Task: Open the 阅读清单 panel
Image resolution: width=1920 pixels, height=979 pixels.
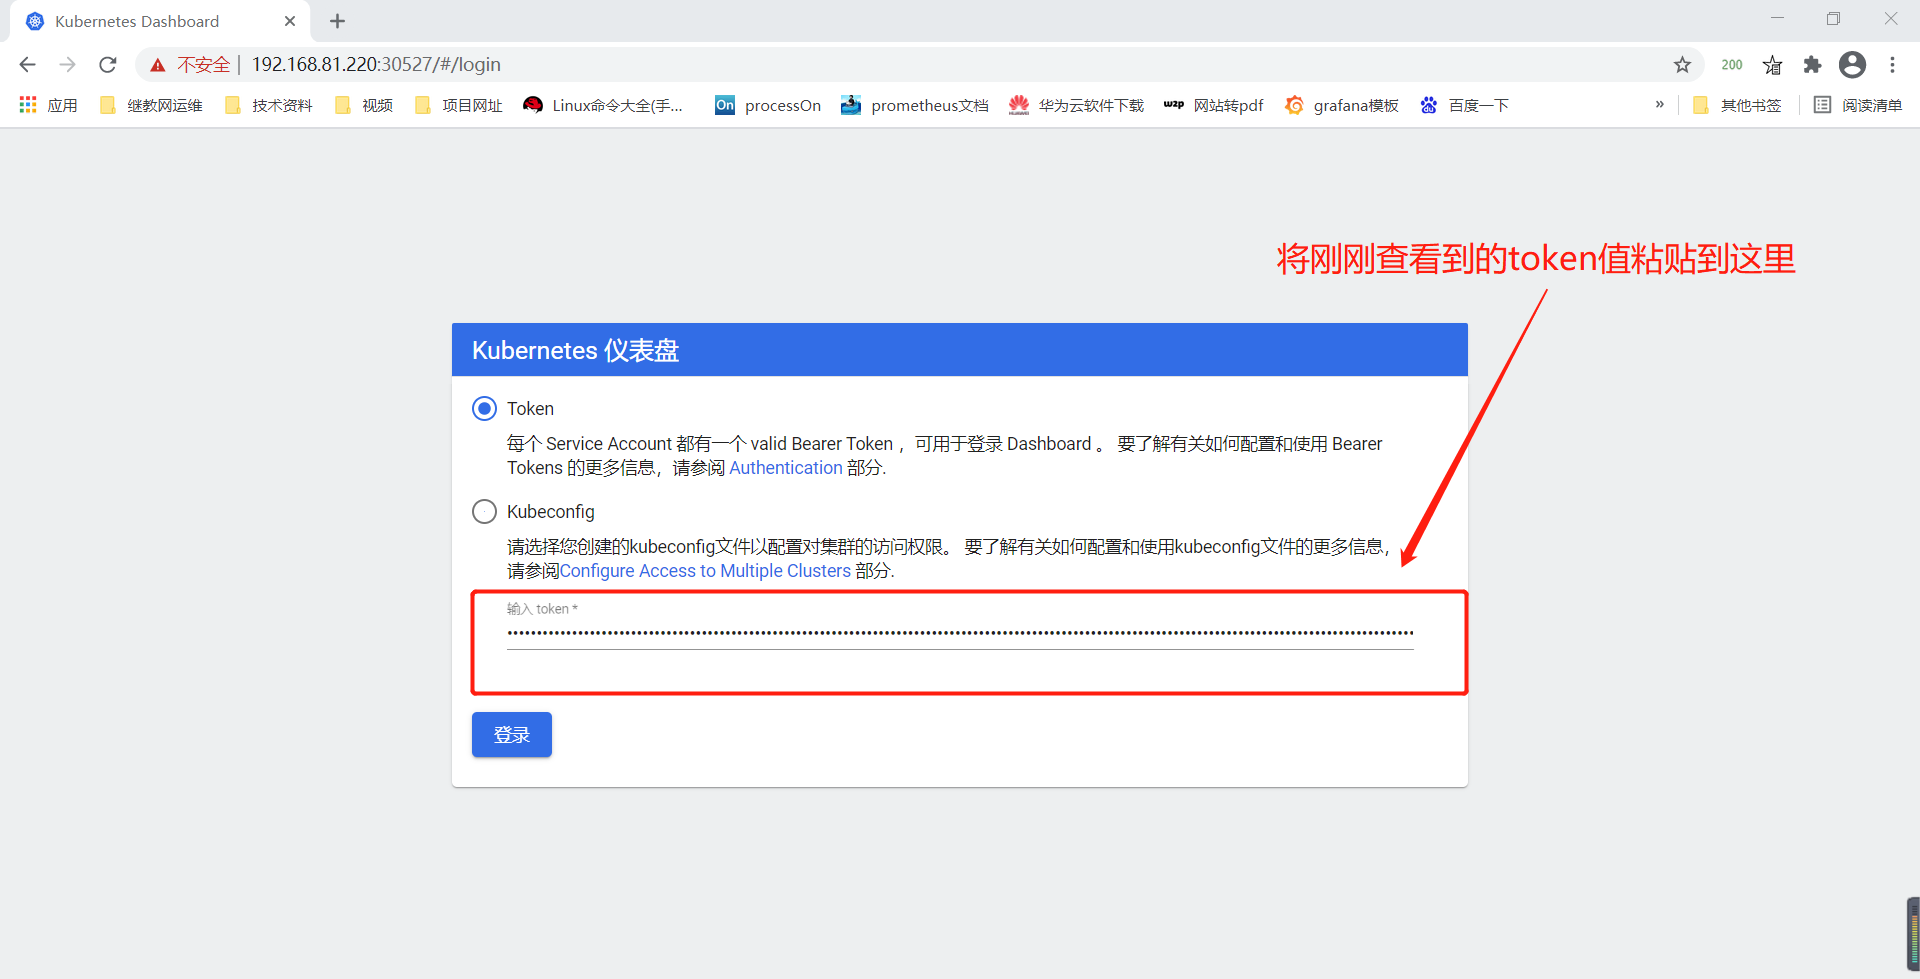Action: click(x=1858, y=105)
